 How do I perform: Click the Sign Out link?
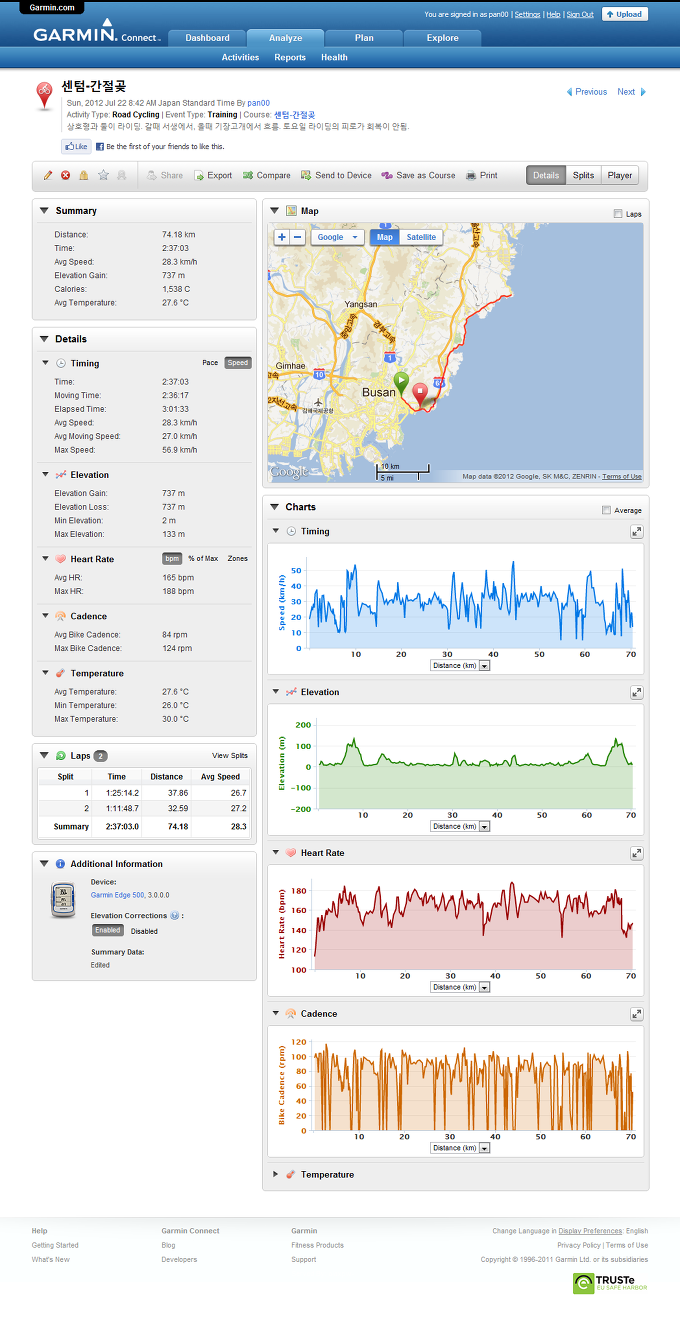[x=580, y=14]
